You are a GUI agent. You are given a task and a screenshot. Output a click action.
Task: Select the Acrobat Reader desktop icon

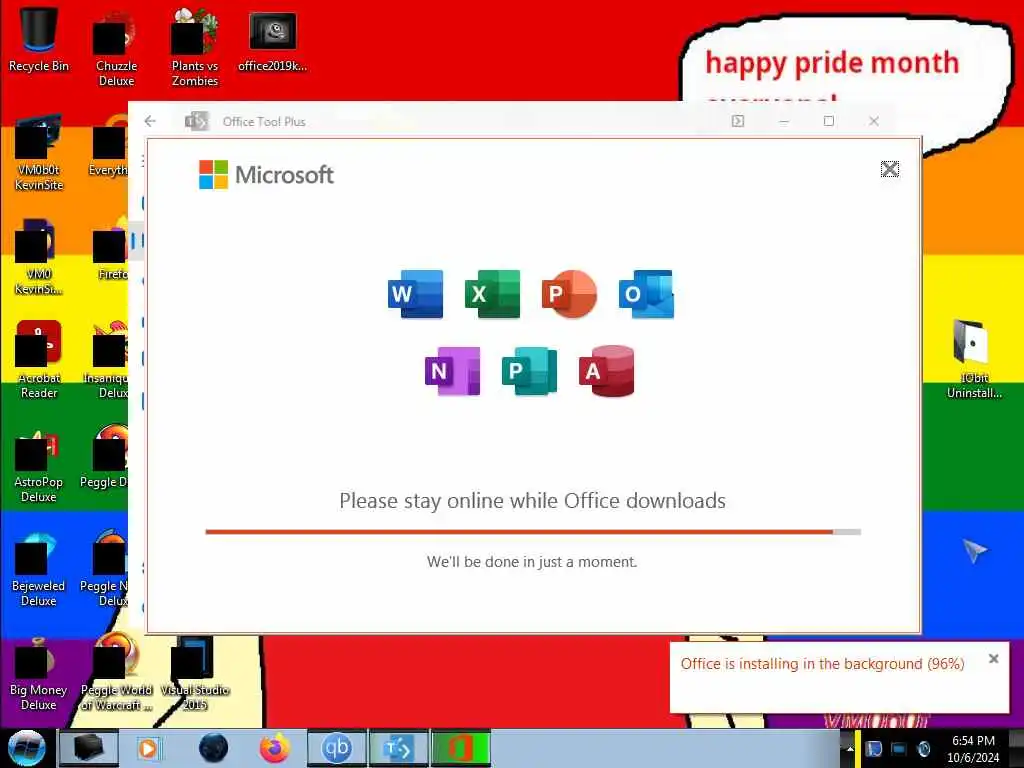[x=39, y=359]
